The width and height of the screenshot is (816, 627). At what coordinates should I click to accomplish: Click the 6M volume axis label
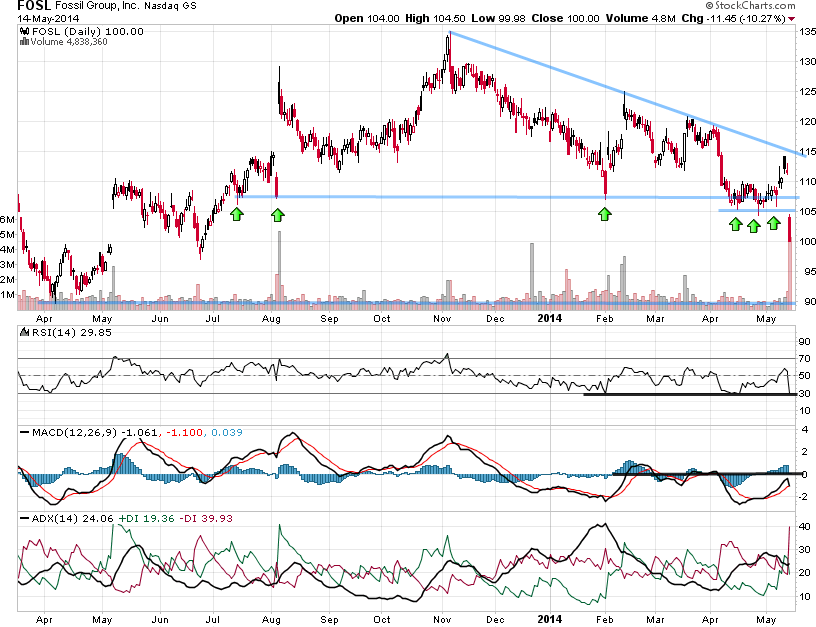click(7, 220)
